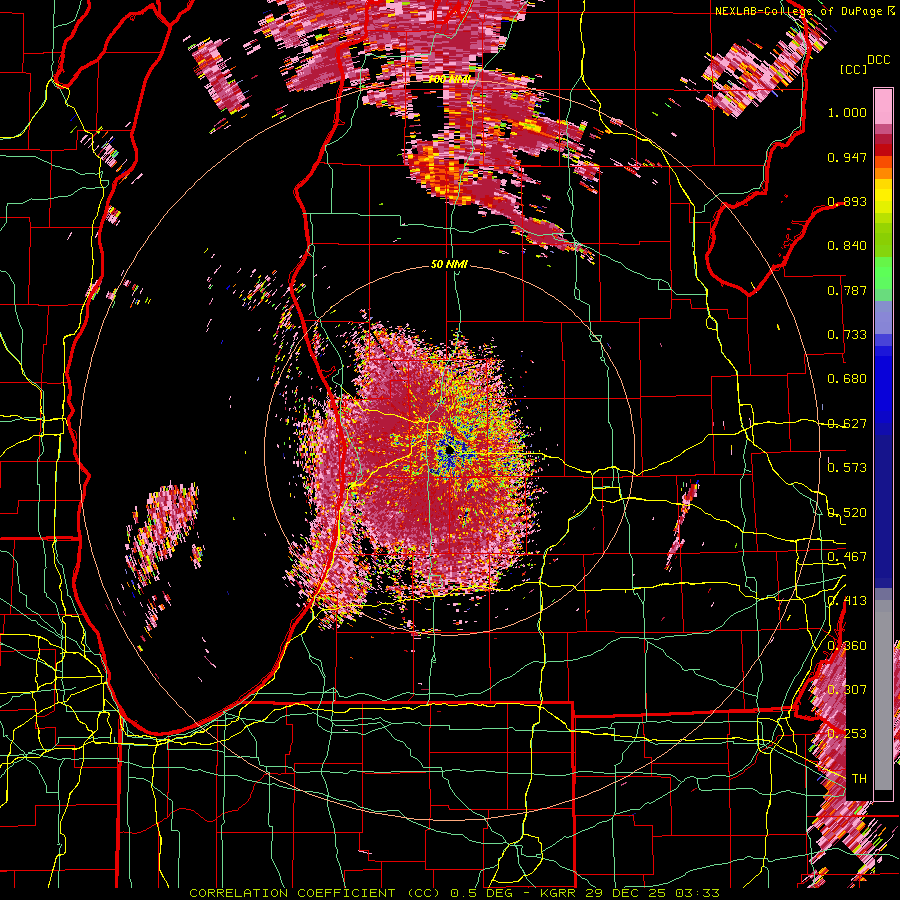900x900 pixels.
Task: Click the 0.467 scale value
Action: [x=847, y=557]
